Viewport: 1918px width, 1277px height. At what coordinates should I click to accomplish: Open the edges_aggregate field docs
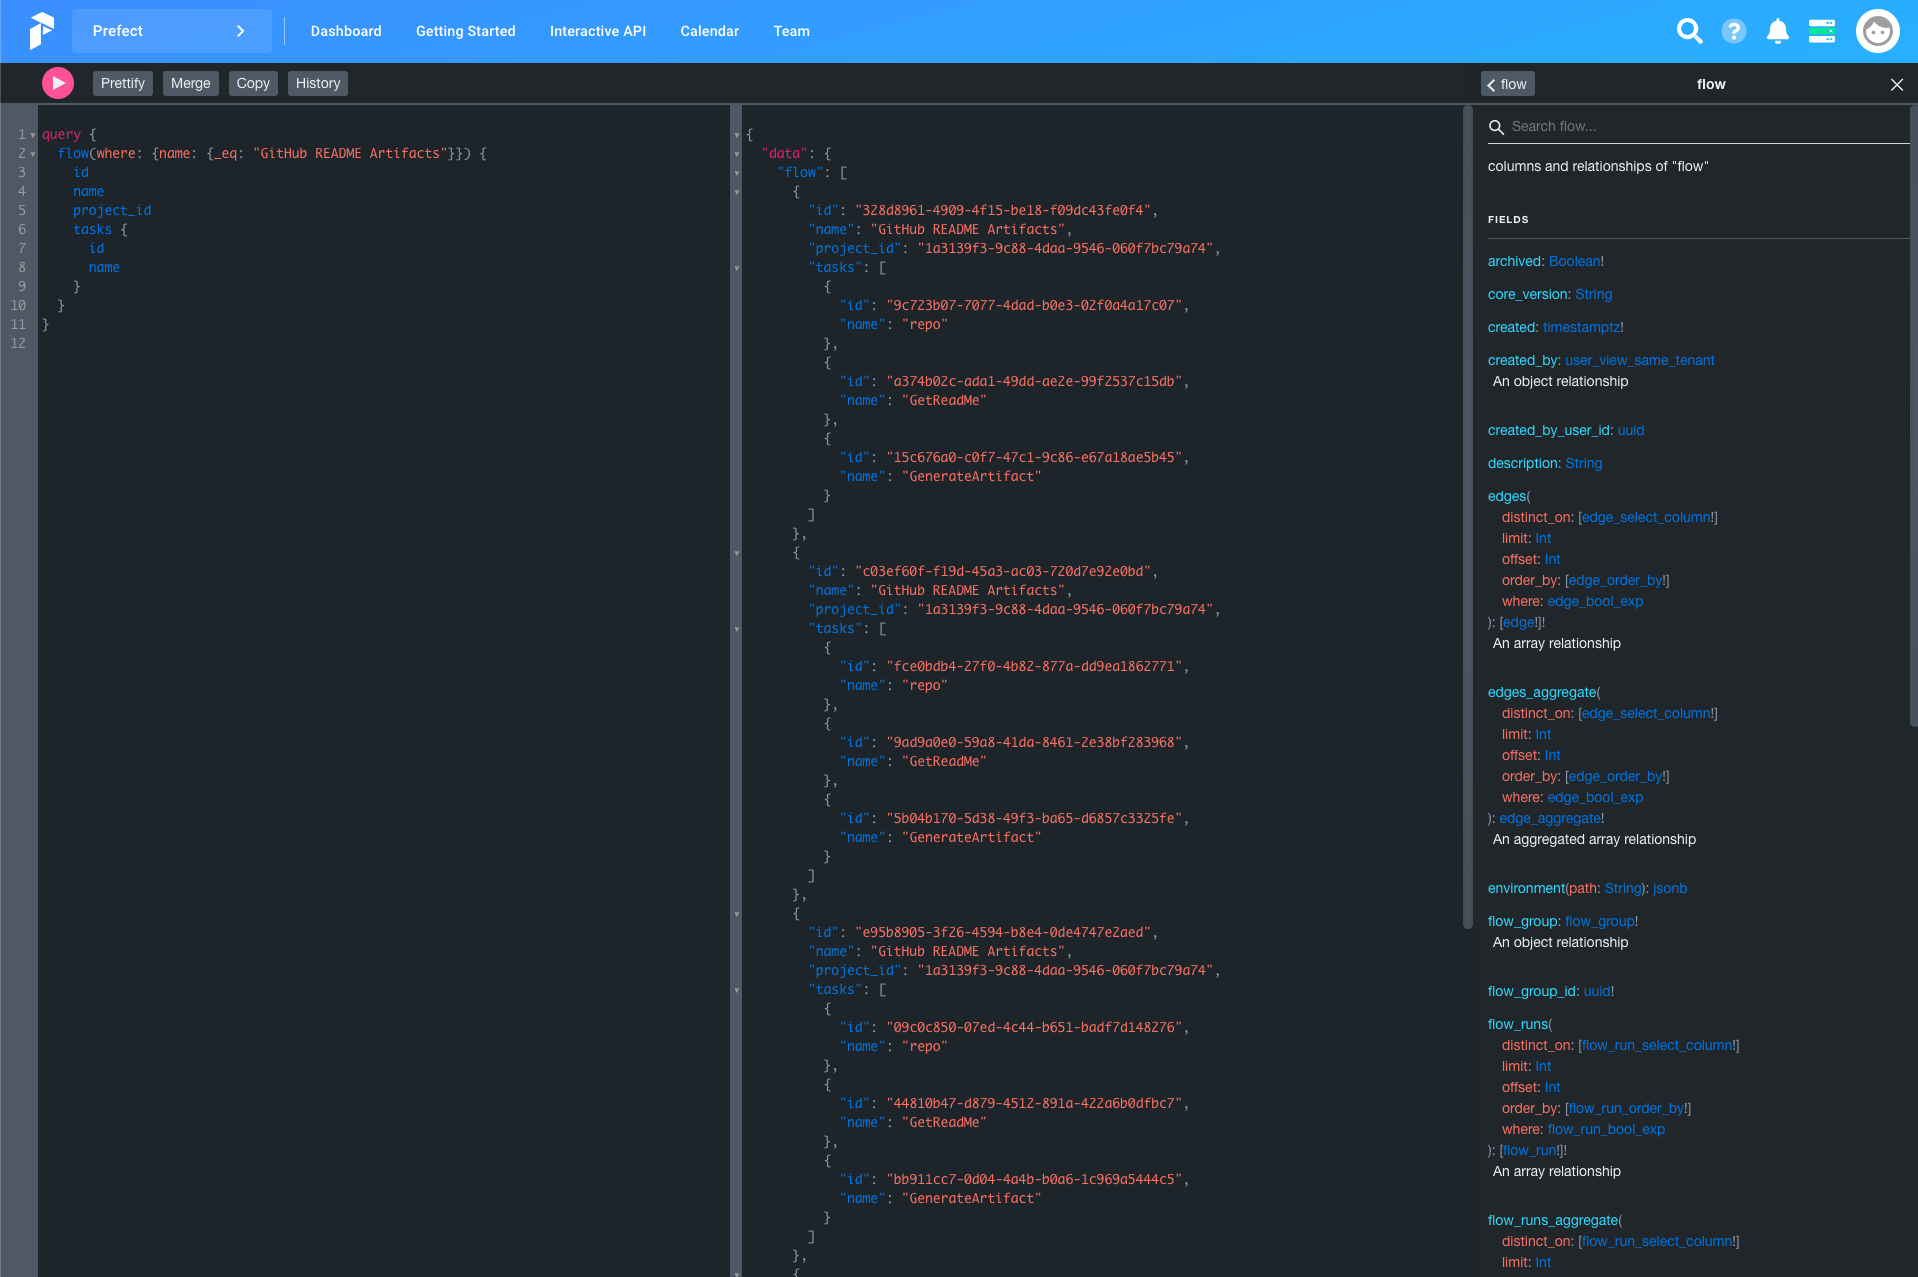(1542, 692)
